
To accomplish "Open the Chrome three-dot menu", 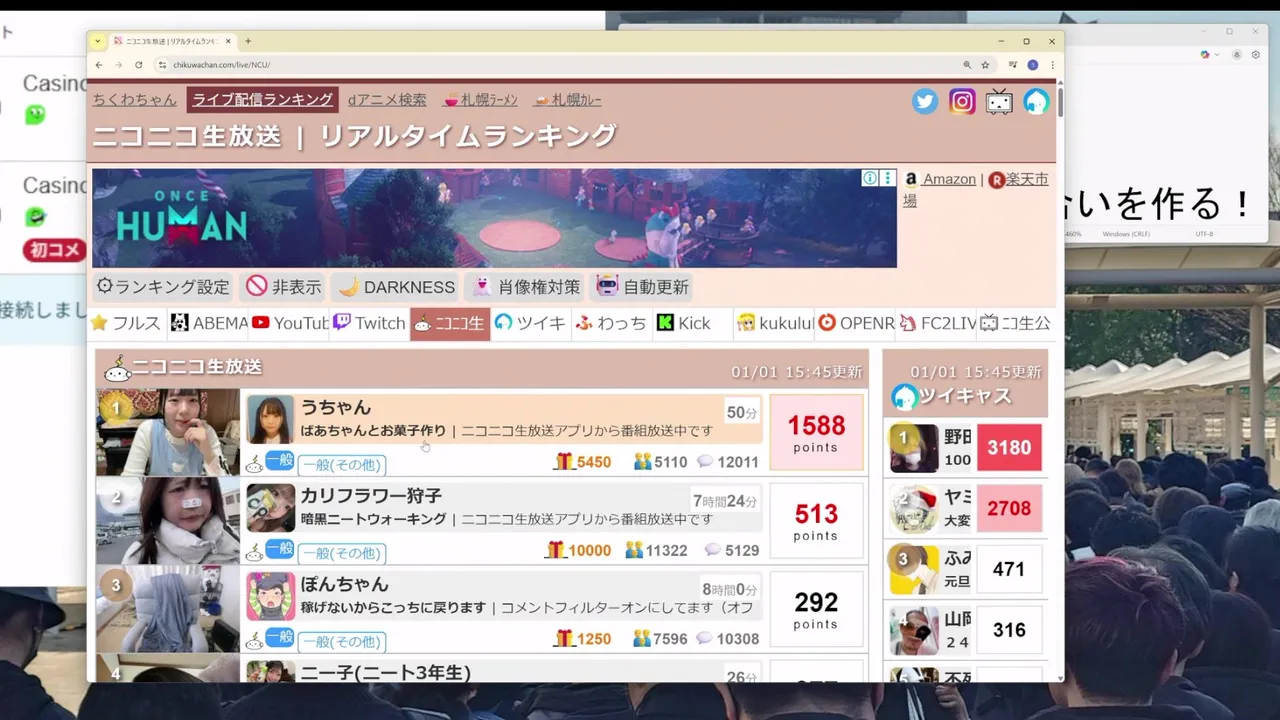I will pos(1052,65).
